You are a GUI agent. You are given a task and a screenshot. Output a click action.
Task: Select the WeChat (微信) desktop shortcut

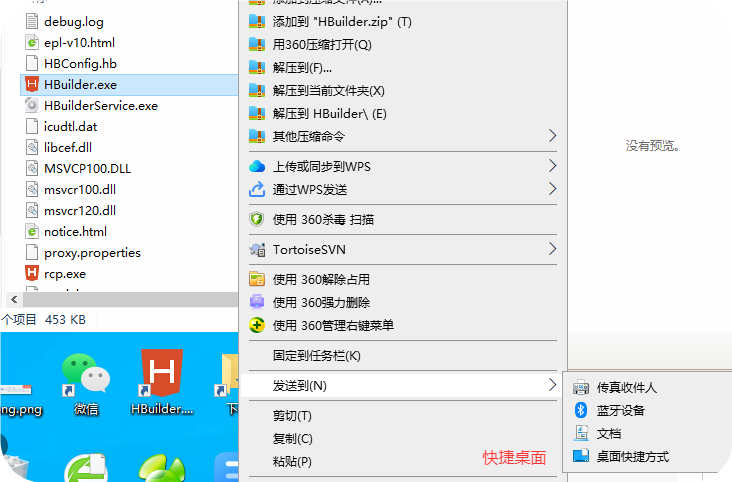coord(86,384)
